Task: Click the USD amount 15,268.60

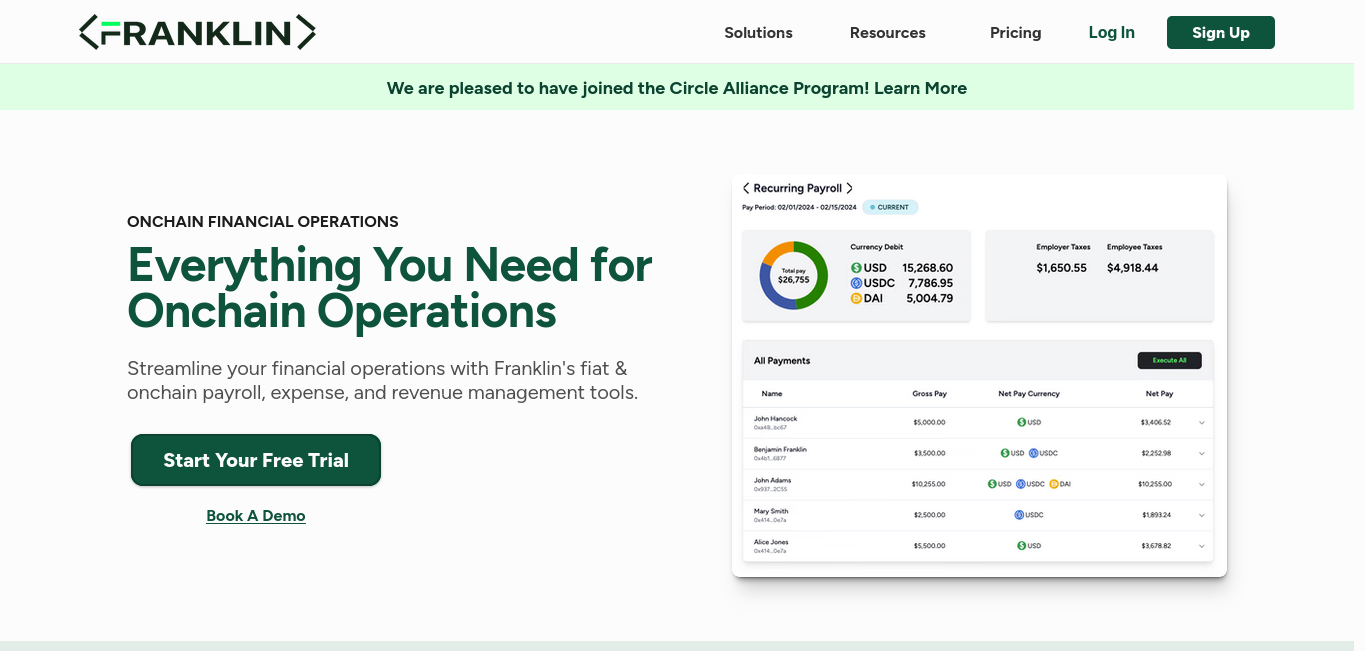Action: 928,268
